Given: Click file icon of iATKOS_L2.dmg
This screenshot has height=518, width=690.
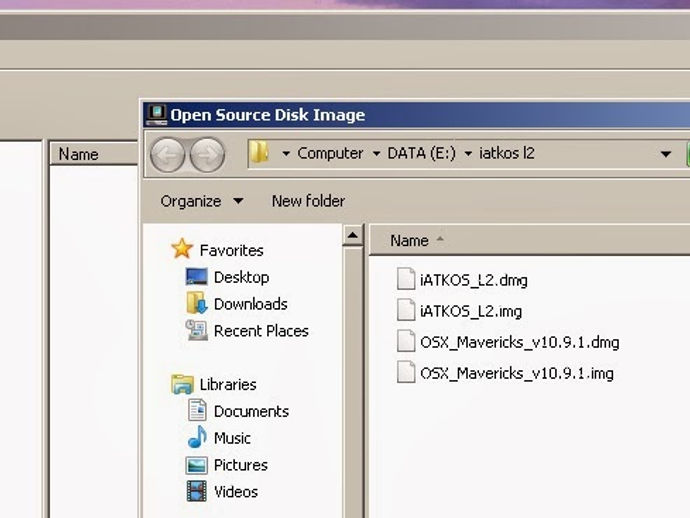Looking at the screenshot, I should click(x=405, y=279).
